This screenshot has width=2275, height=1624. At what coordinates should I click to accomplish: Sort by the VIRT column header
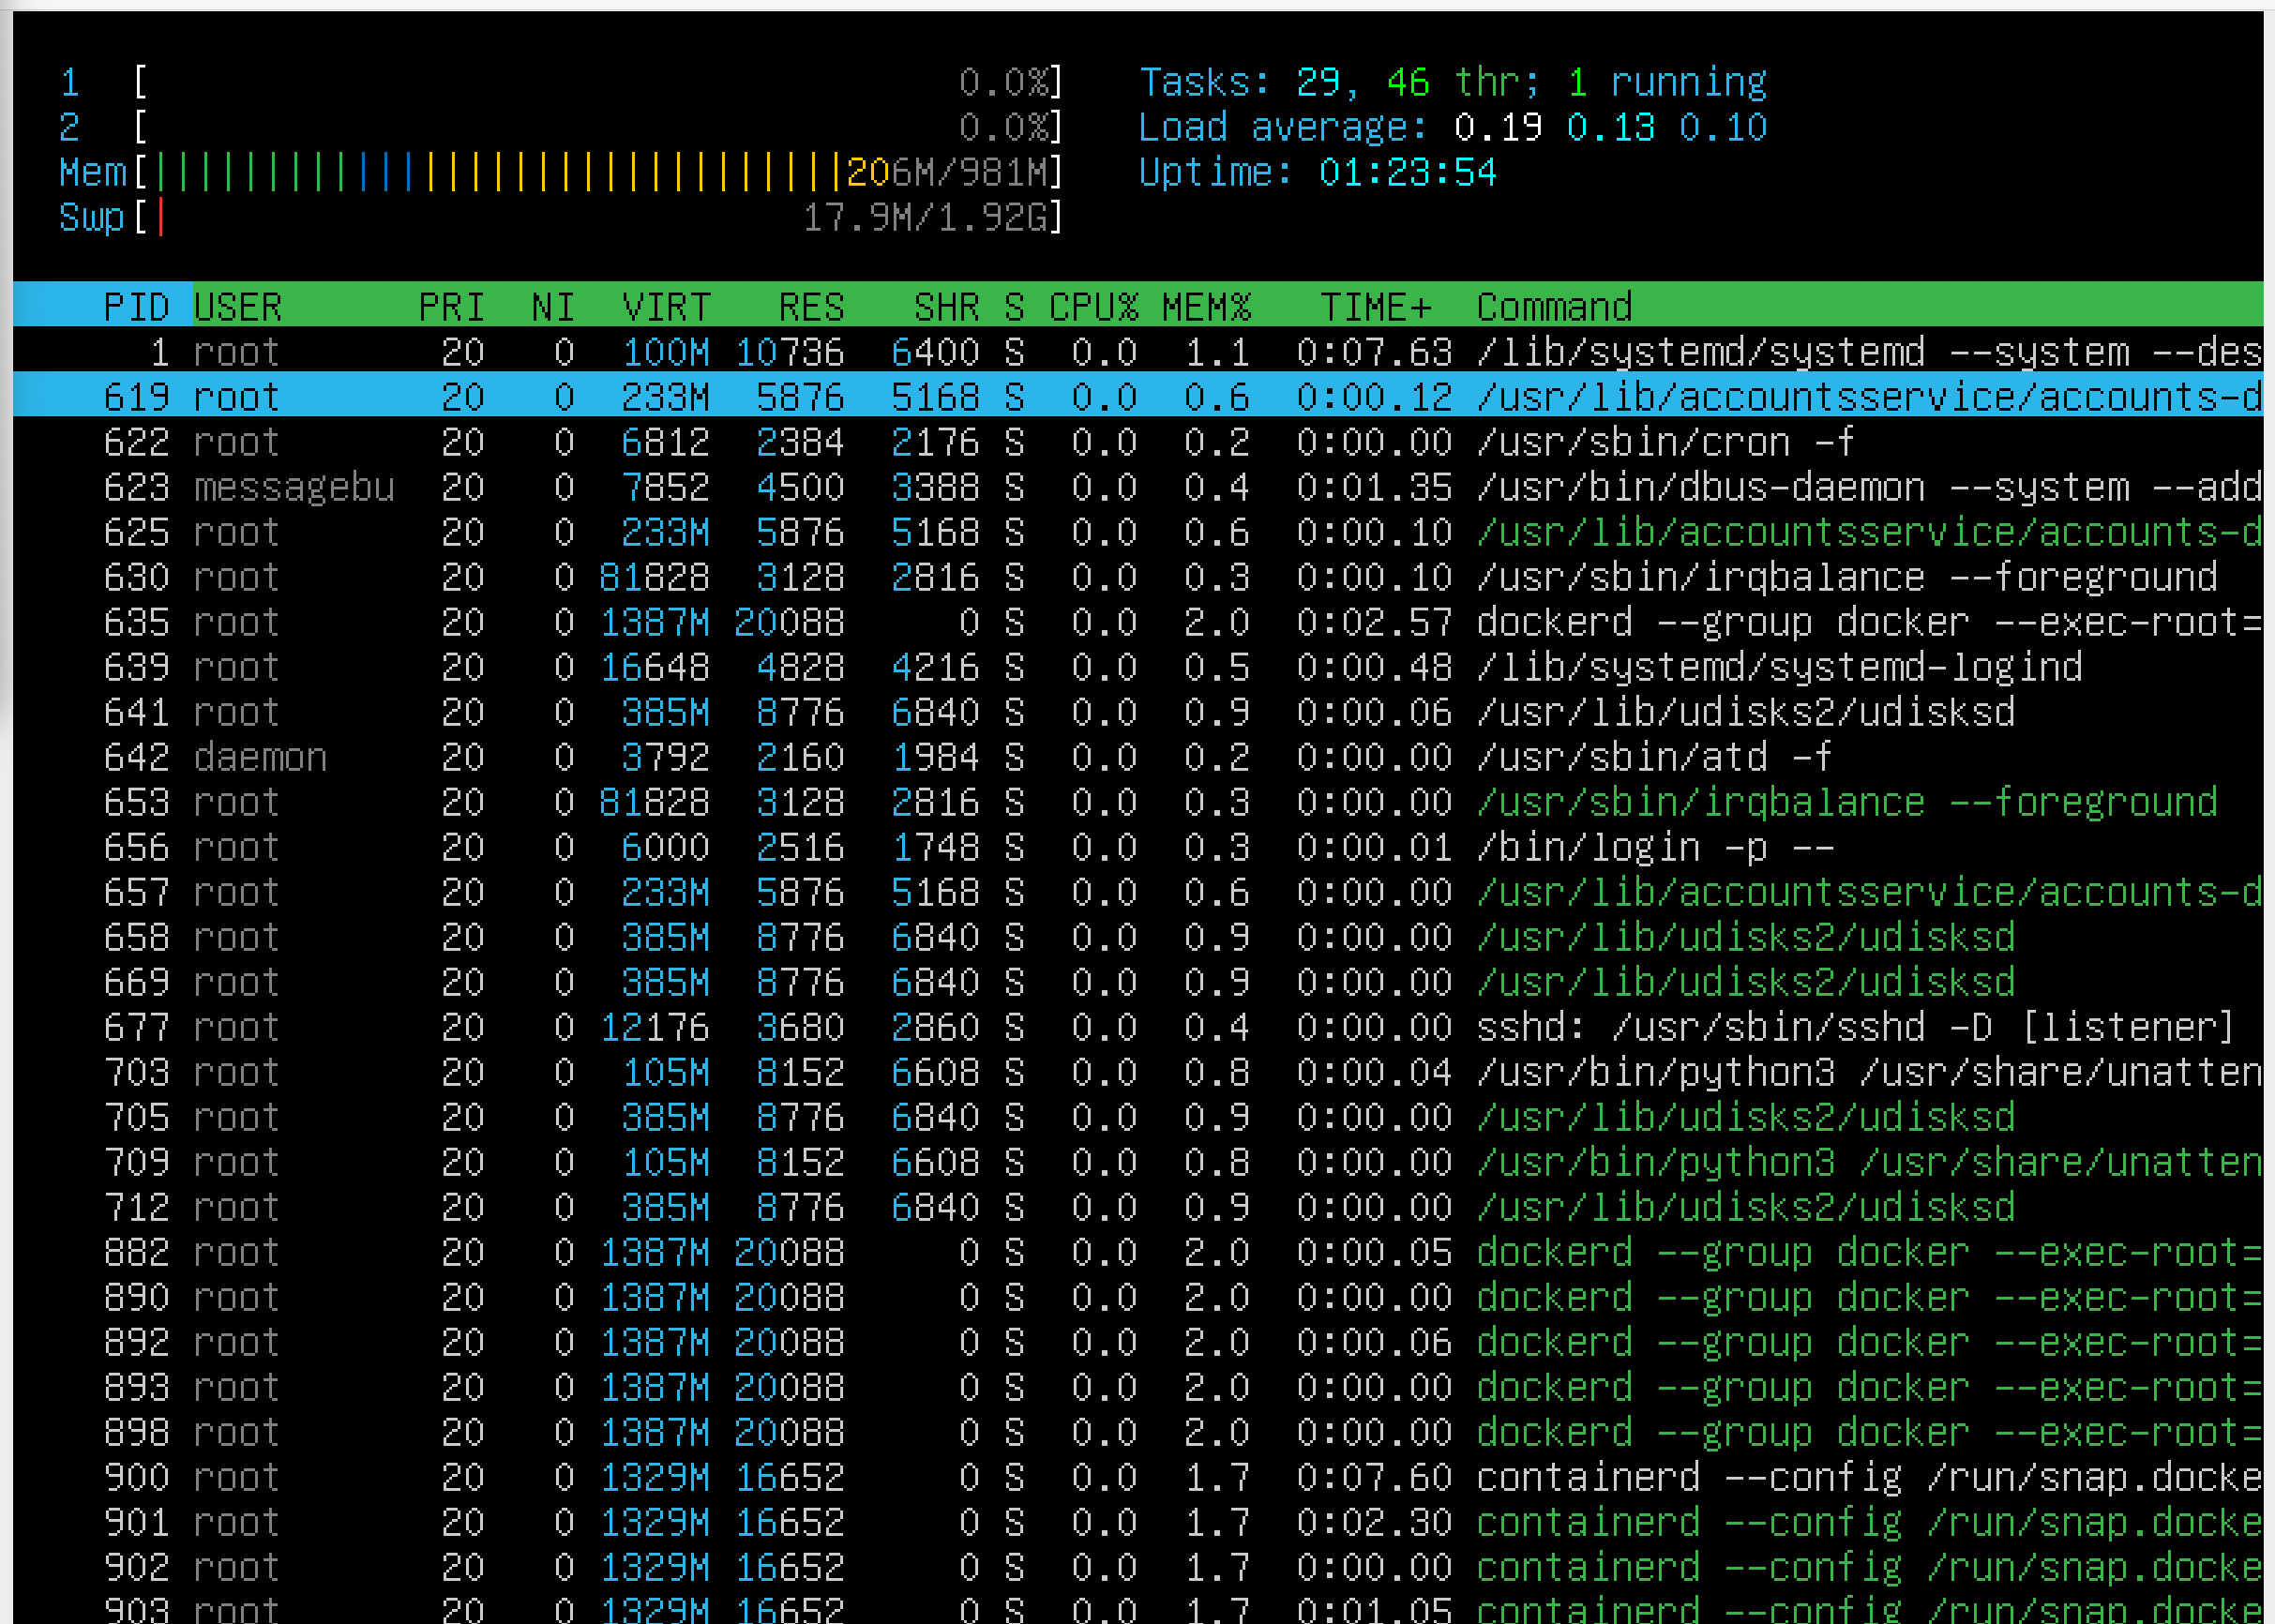coord(665,306)
